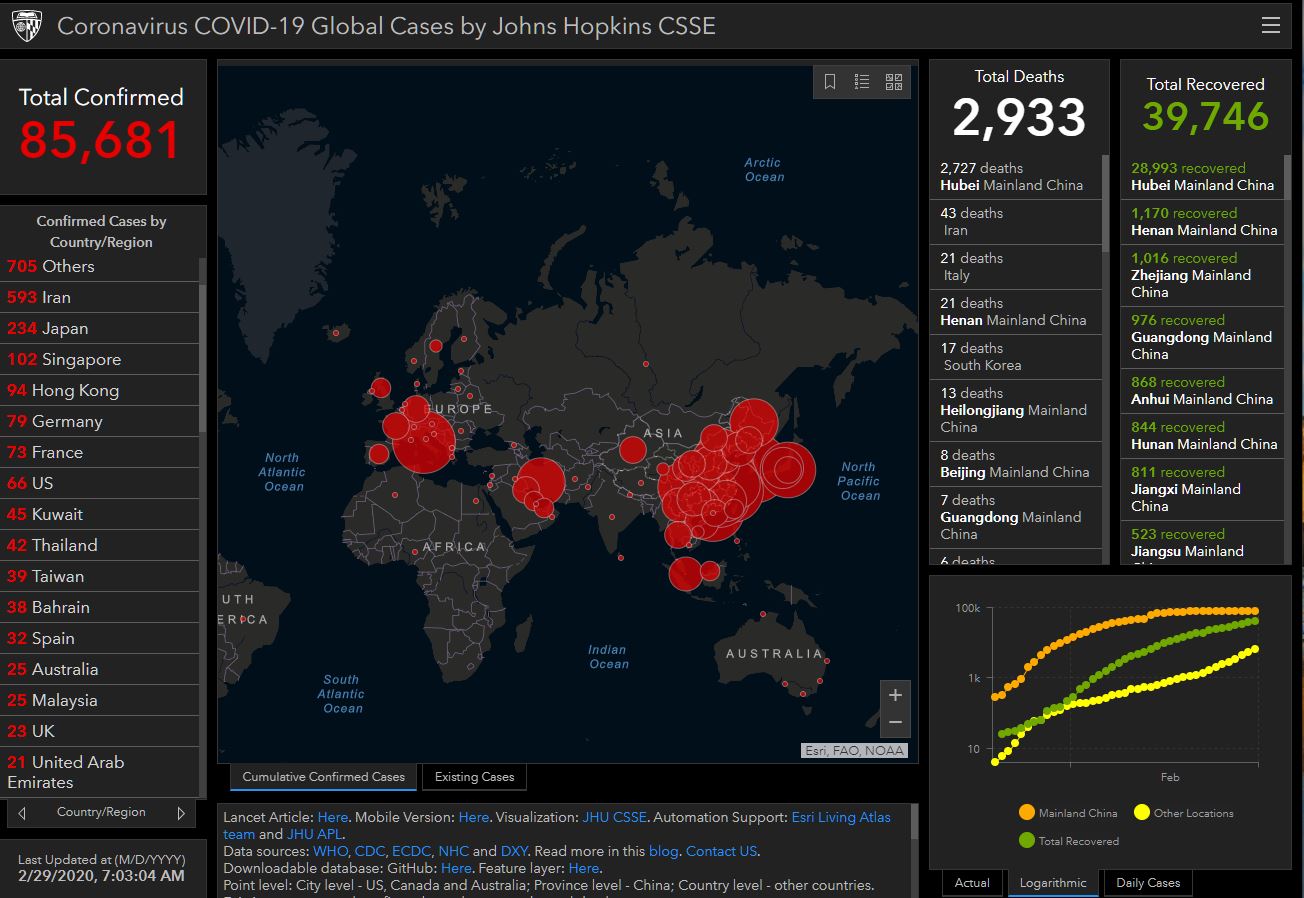Select Bahrain in the country list
The width and height of the screenshot is (1304, 898).
click(x=100, y=607)
